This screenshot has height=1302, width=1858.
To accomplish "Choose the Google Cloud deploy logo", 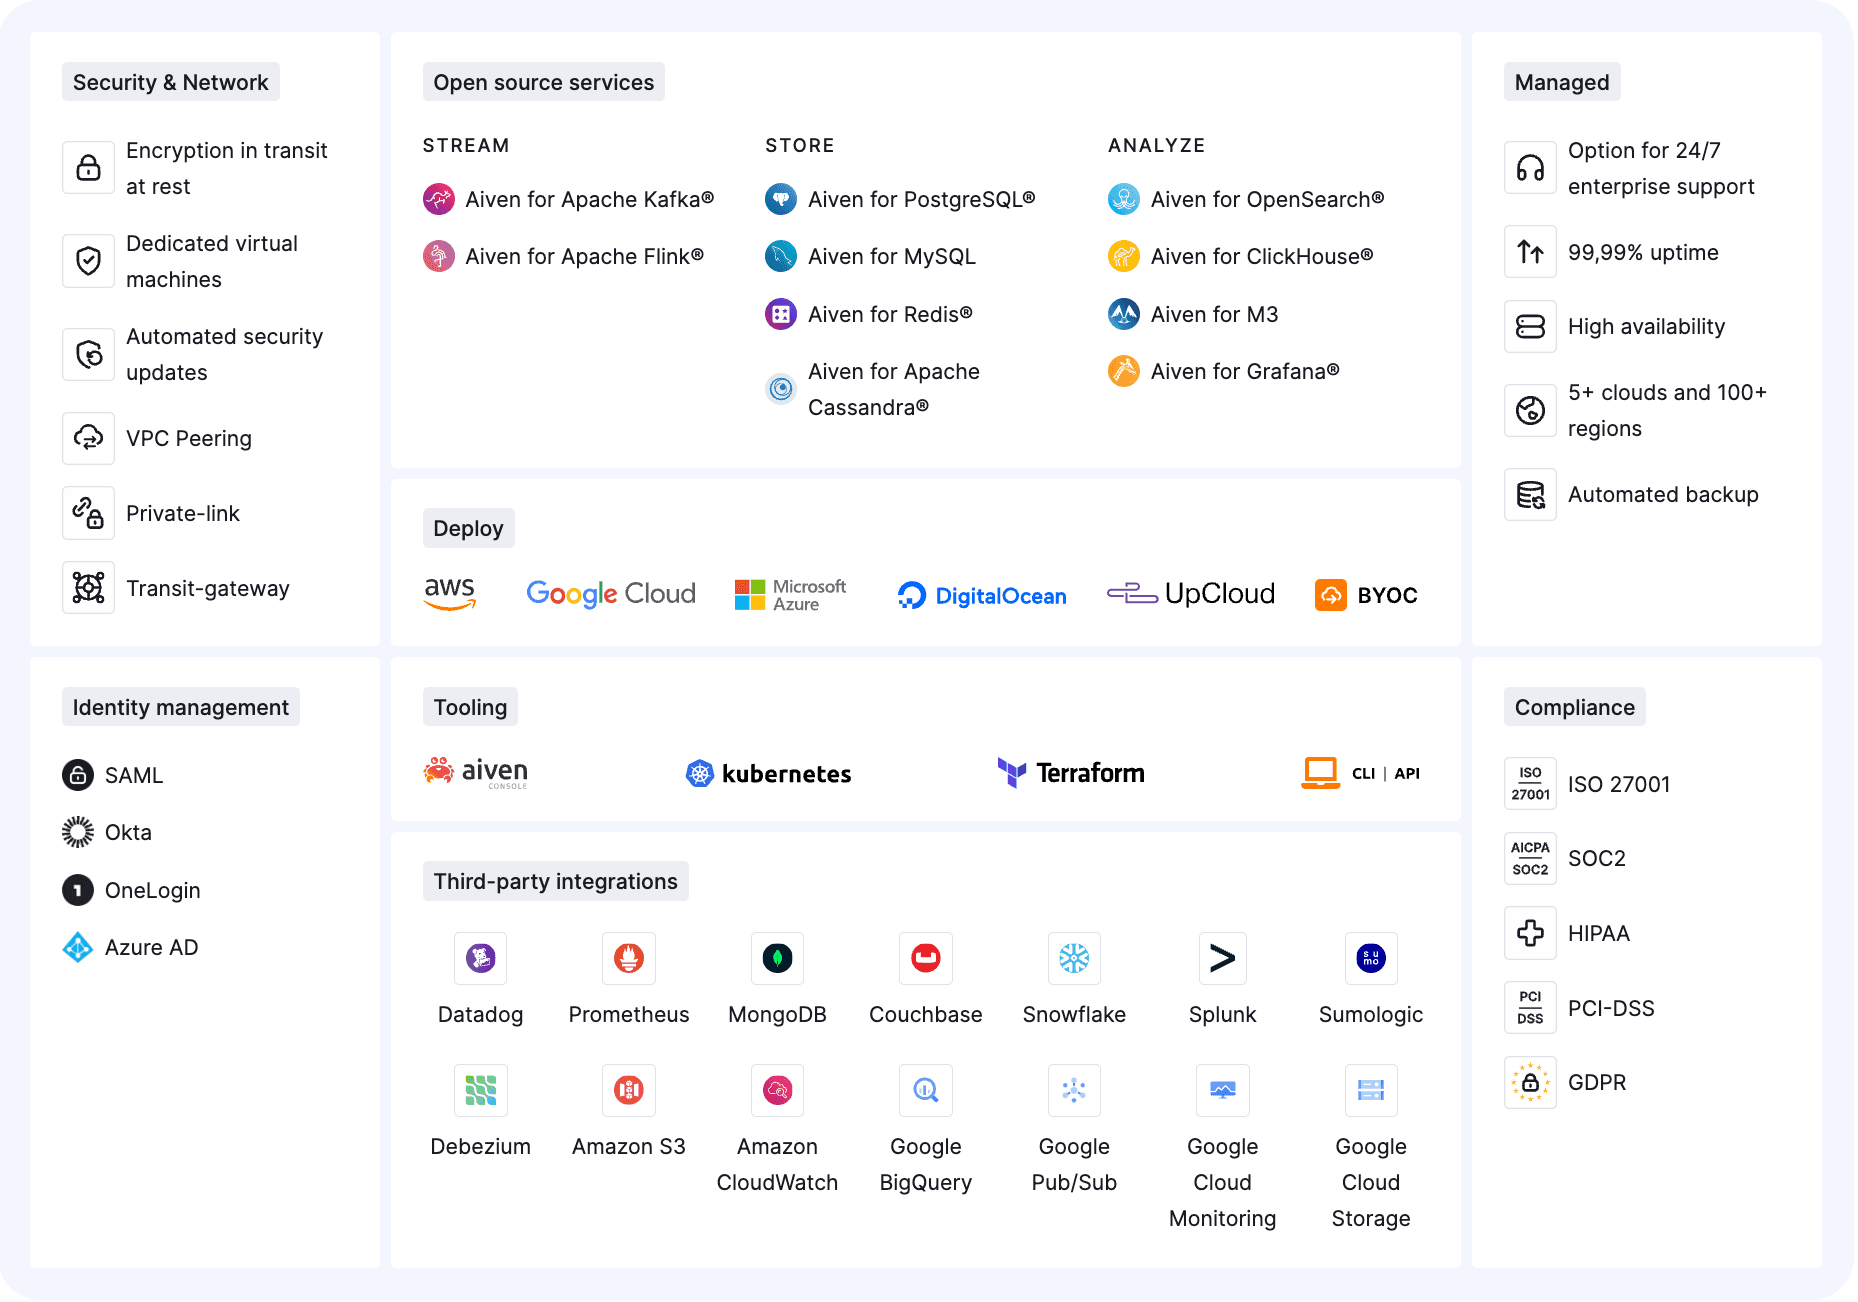I will [x=610, y=594].
